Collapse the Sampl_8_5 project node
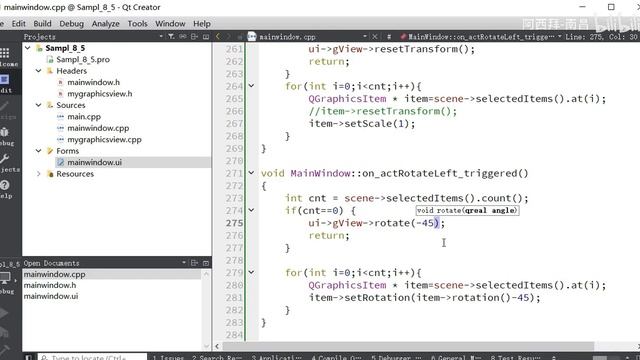This screenshot has height=360, width=640. pyautogui.click(x=28, y=48)
